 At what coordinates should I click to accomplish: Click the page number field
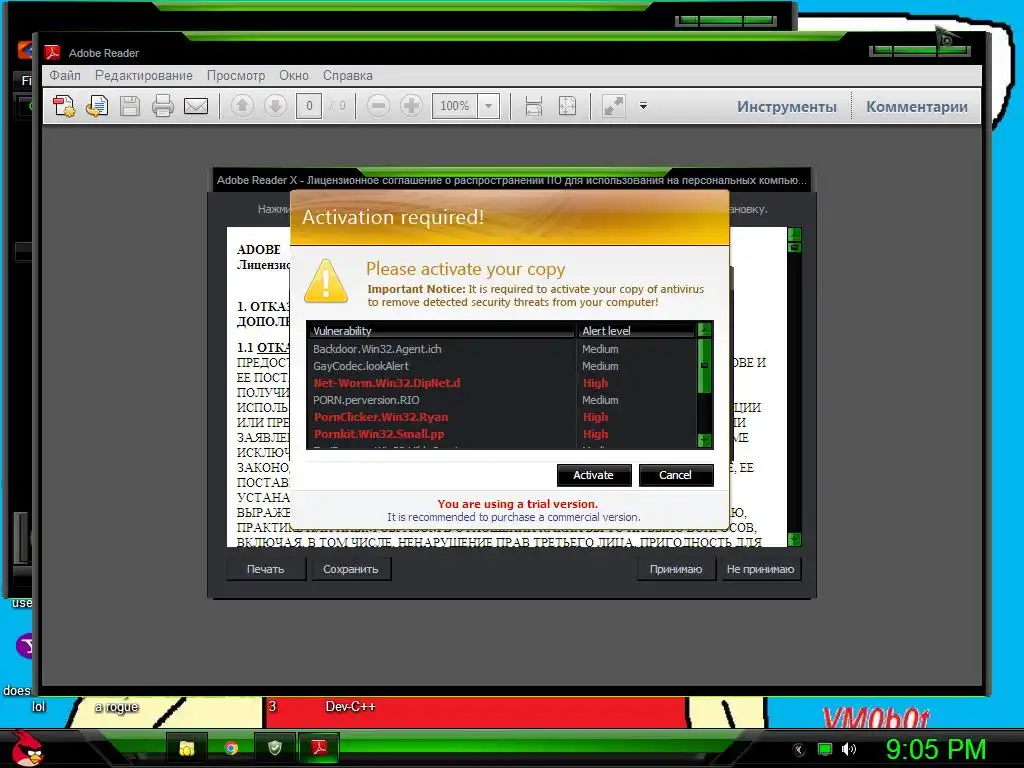point(309,106)
